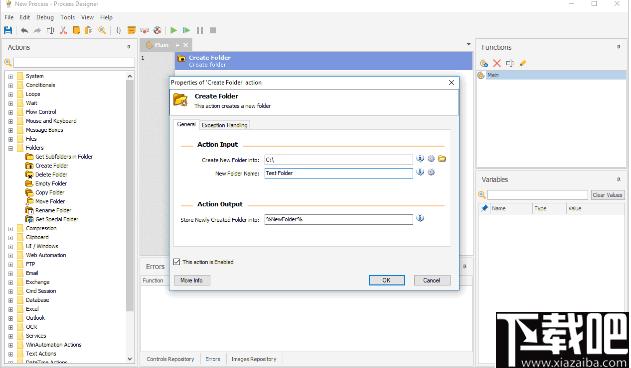Click the Redo arrow in the toolbar
This screenshot has width=631, height=368.
pyautogui.click(x=37, y=30)
